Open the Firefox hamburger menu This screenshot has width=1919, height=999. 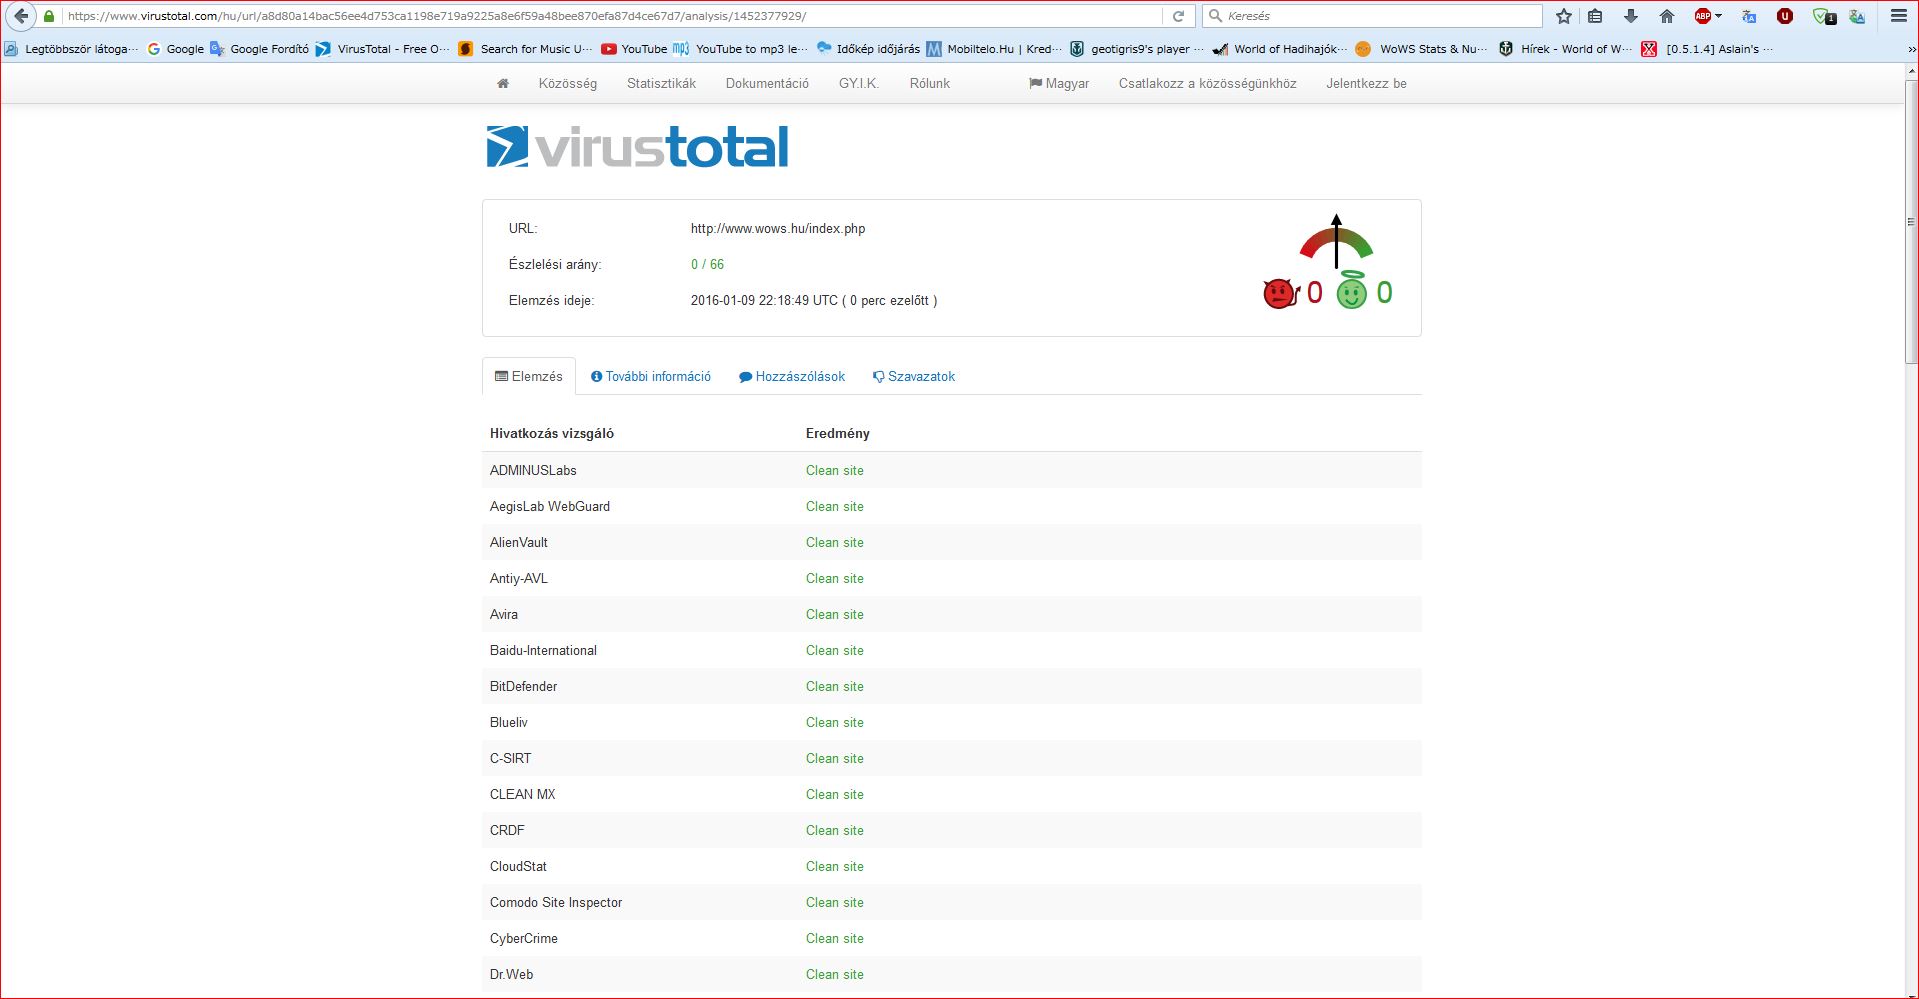(1898, 16)
